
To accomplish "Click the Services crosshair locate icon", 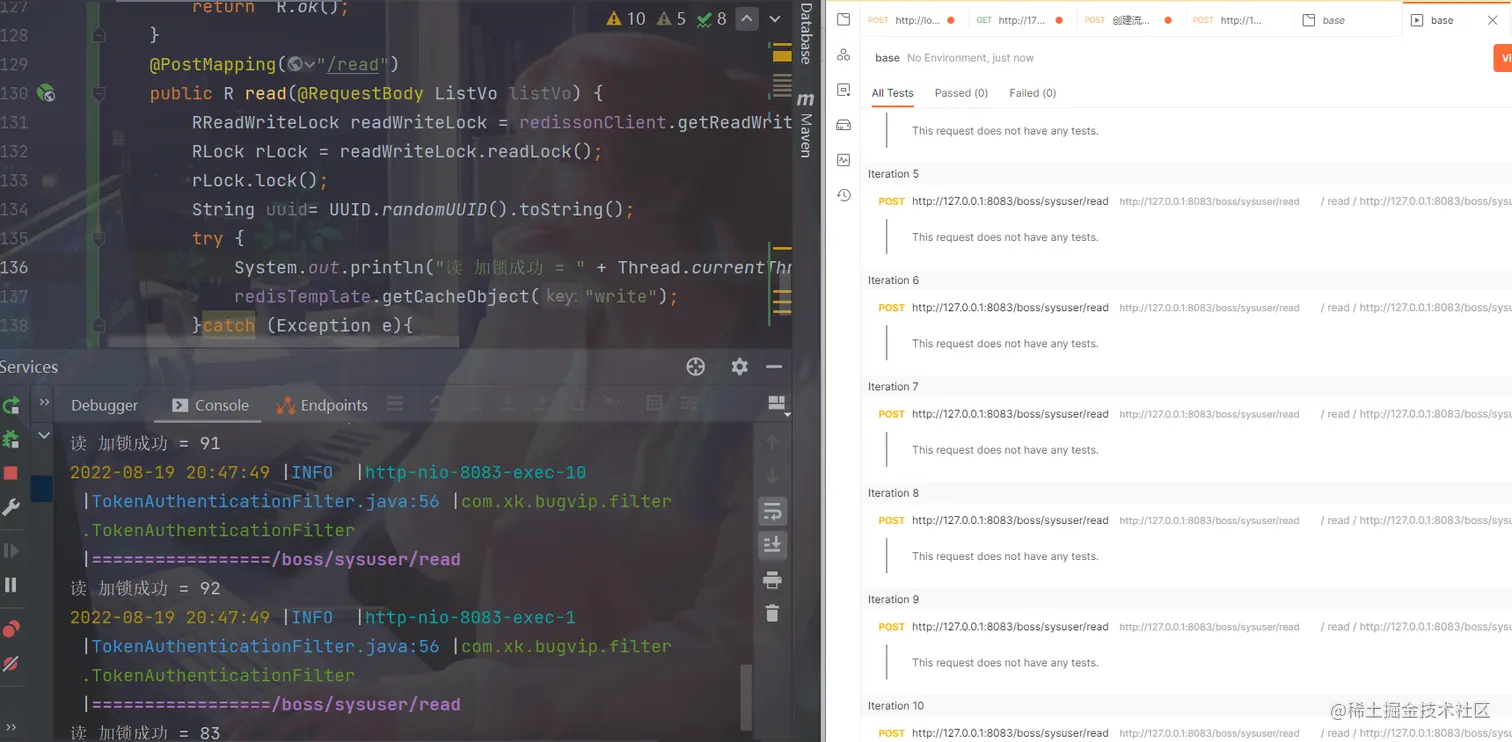I will tap(696, 367).
